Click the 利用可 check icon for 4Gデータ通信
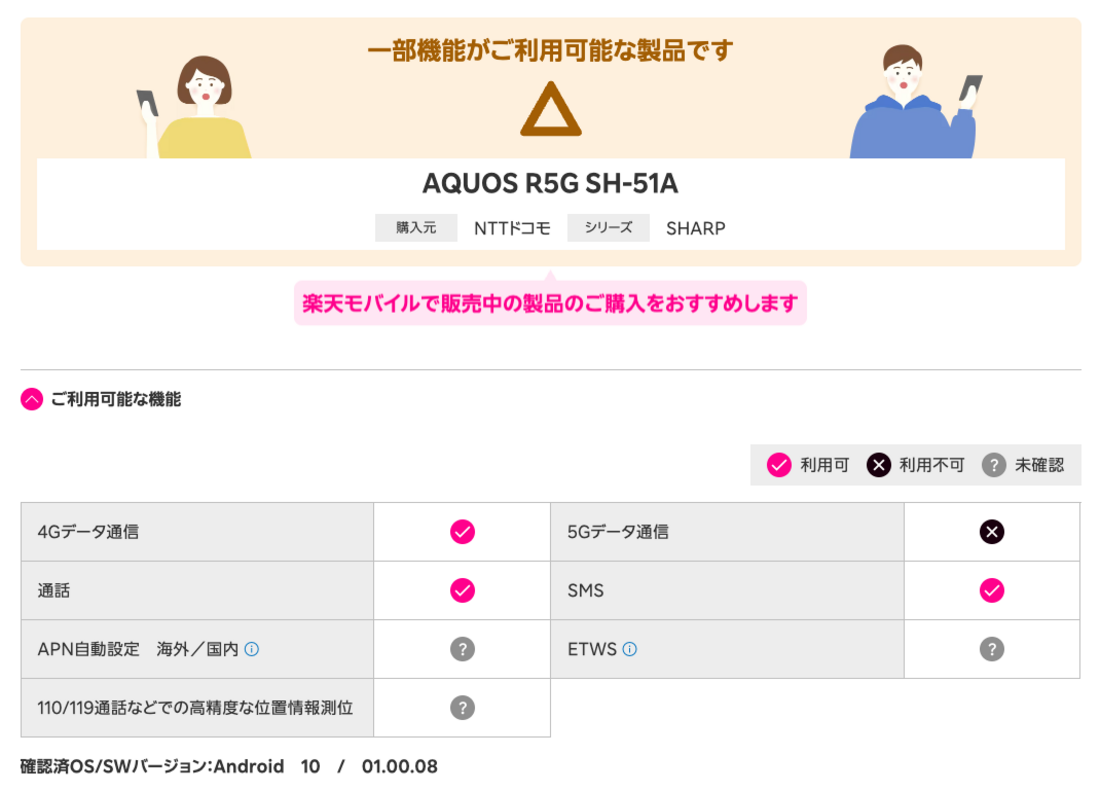This screenshot has width=1100, height=791. 461,531
